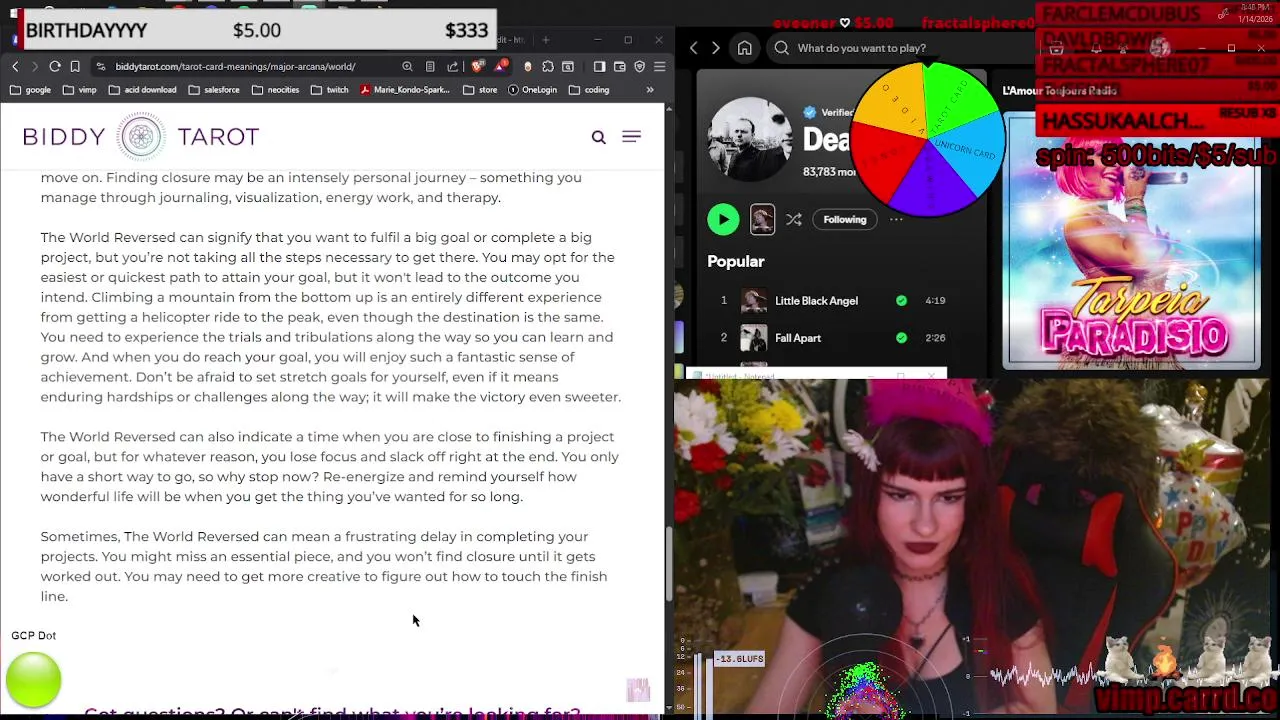The height and width of the screenshot is (720, 1280).
Task: Click the green GCP Dot indicator
Action: tap(33, 680)
